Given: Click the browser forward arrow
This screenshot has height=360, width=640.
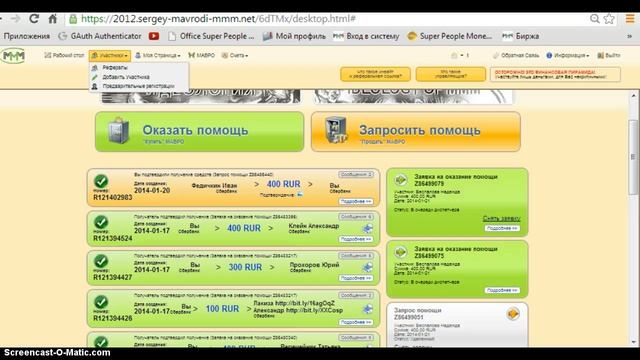Looking at the screenshot, I should pos(16,18).
